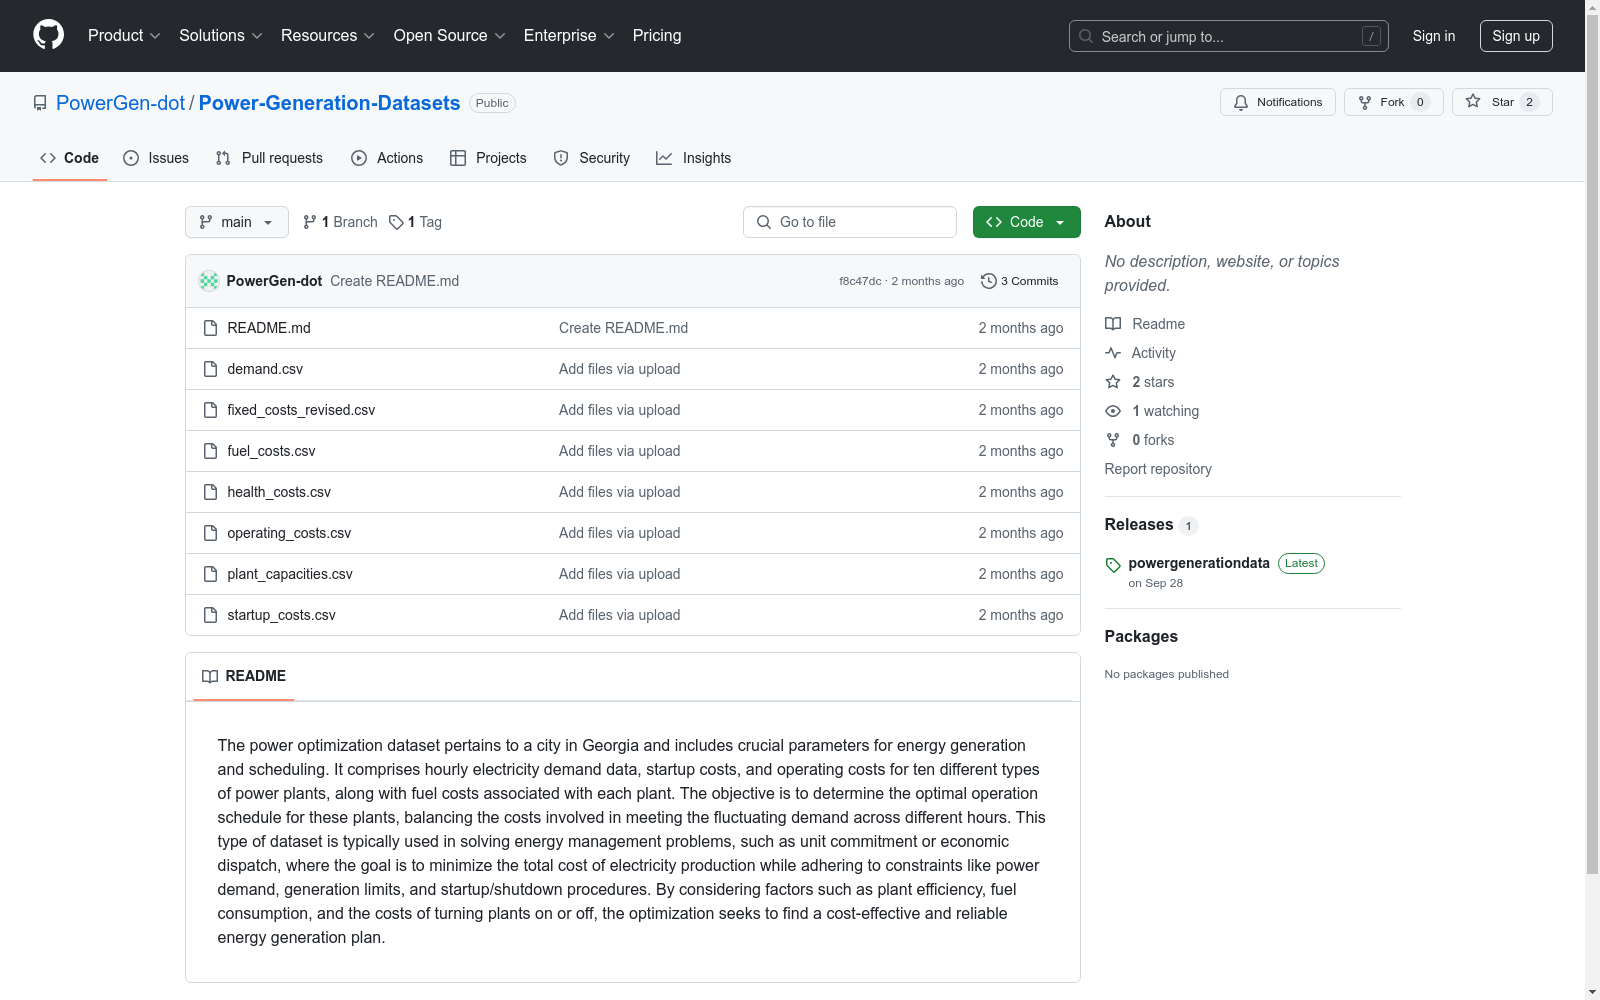Click the history clock icon beside 3 Commits

pos(989,281)
